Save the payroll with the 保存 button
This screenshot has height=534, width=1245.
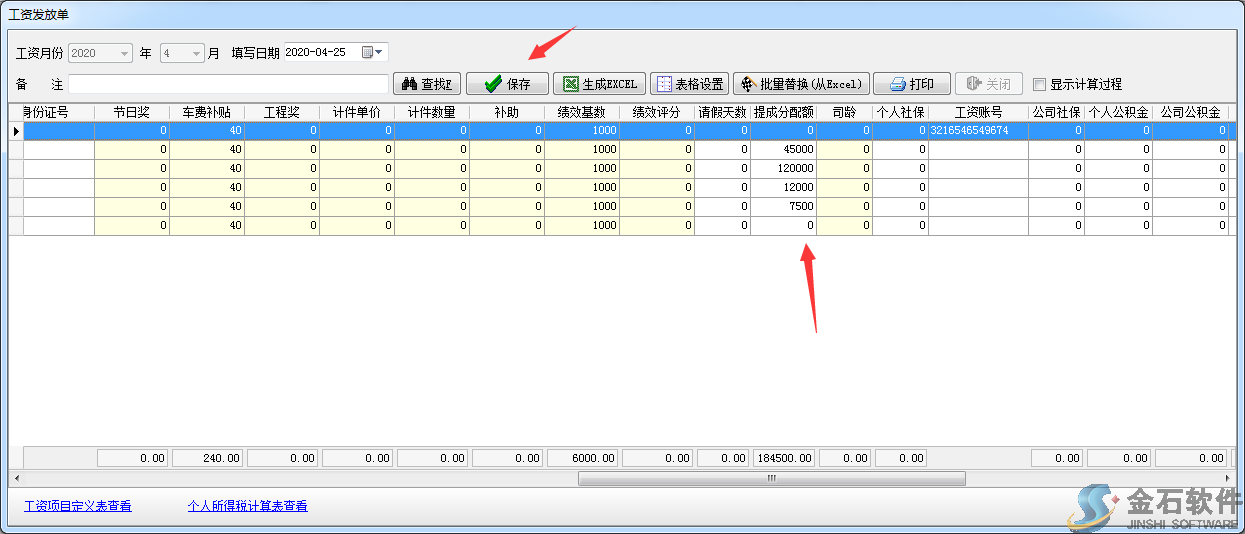[507, 84]
